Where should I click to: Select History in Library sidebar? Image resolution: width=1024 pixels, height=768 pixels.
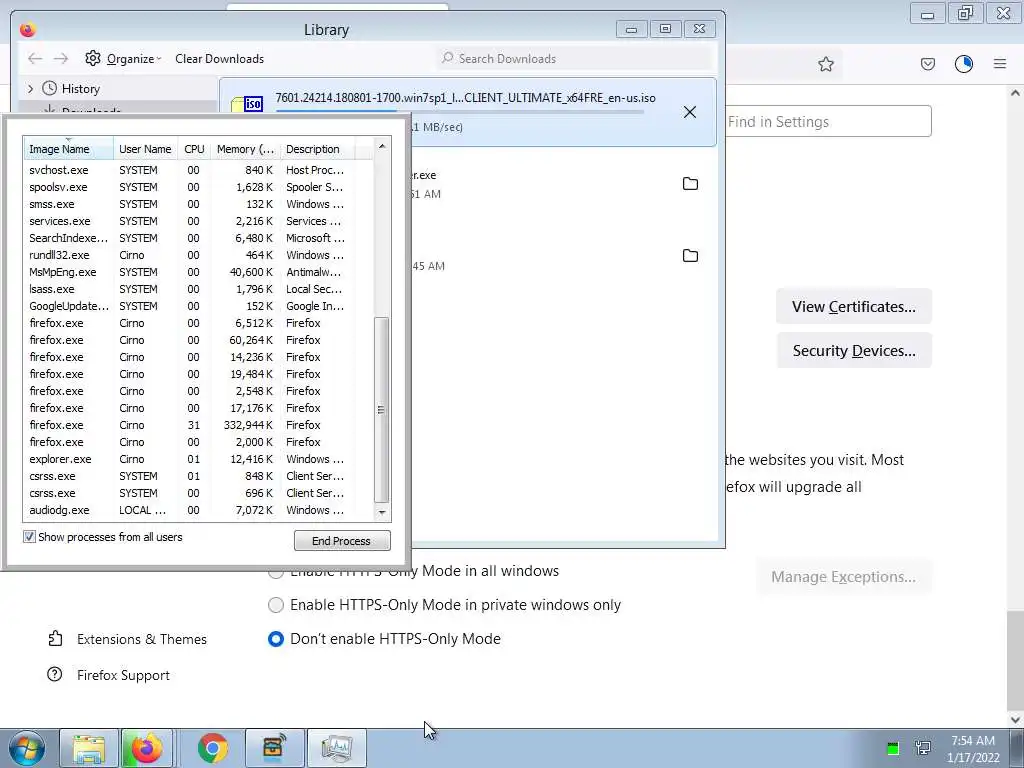point(80,89)
